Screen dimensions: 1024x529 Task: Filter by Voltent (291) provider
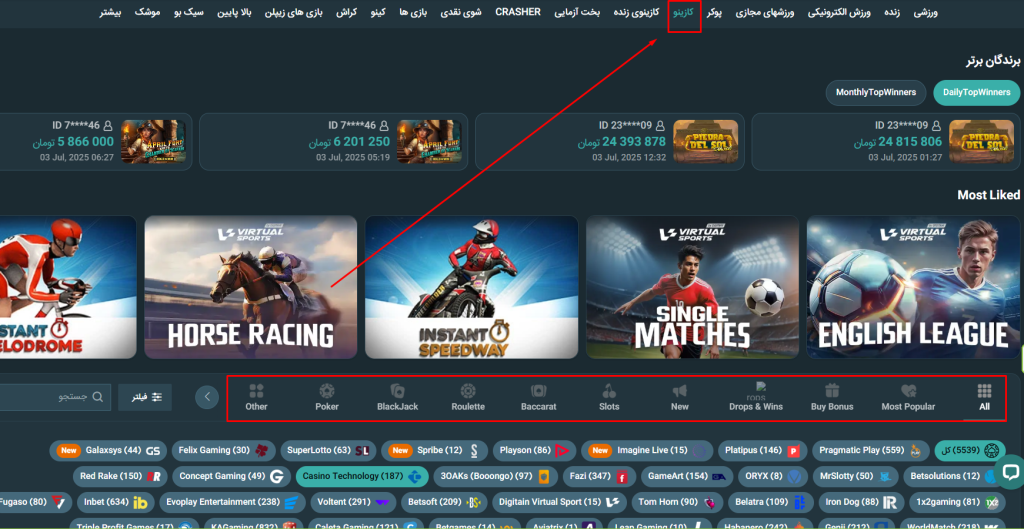[x=353, y=503]
